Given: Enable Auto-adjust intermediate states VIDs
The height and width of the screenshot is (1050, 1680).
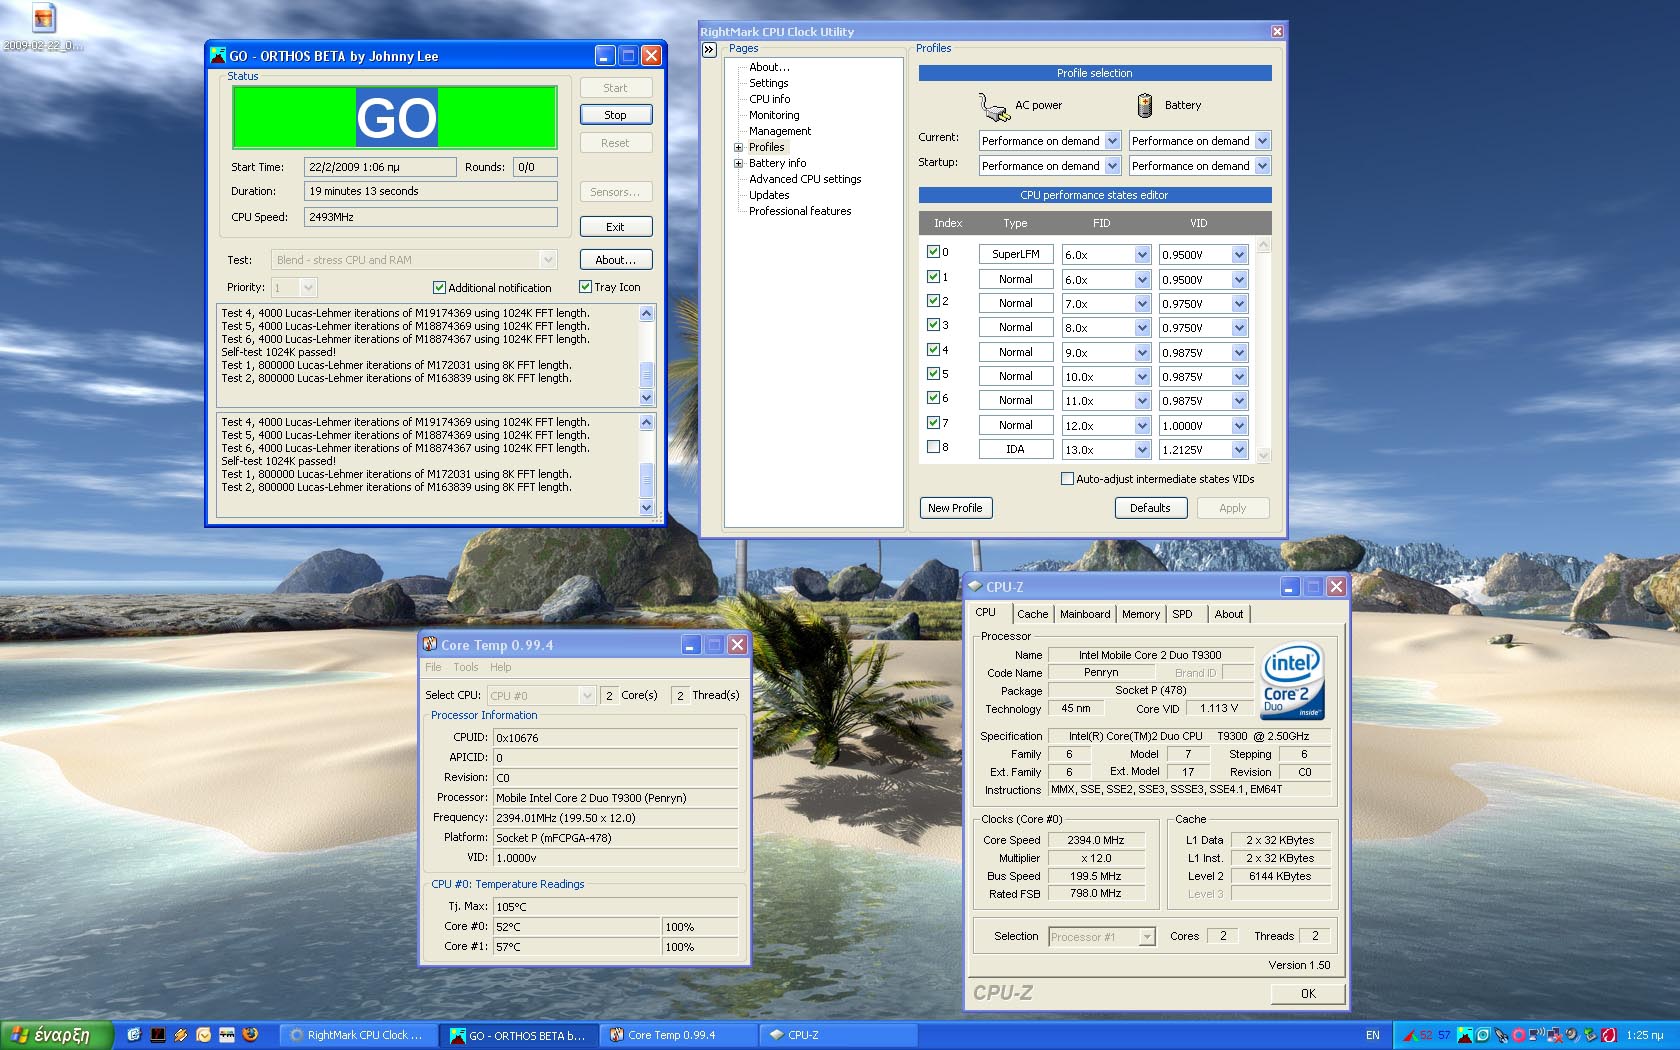Looking at the screenshot, I should [x=1067, y=479].
